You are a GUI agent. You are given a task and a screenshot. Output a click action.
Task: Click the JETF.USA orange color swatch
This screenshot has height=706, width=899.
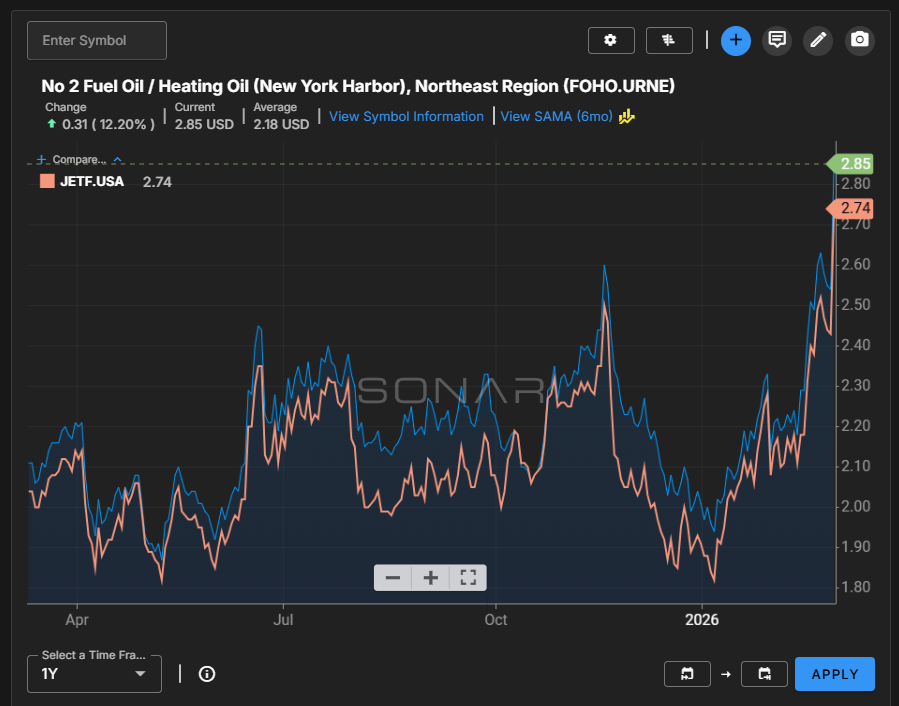pyautogui.click(x=47, y=181)
